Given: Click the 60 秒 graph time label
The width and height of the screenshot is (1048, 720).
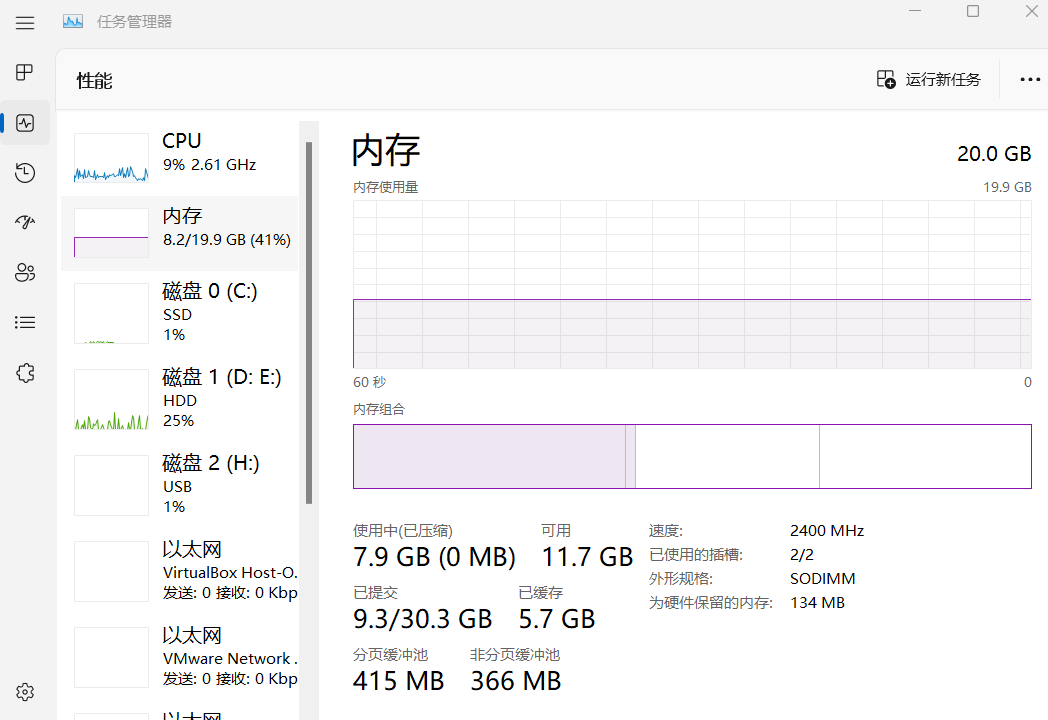Looking at the screenshot, I should [370, 382].
